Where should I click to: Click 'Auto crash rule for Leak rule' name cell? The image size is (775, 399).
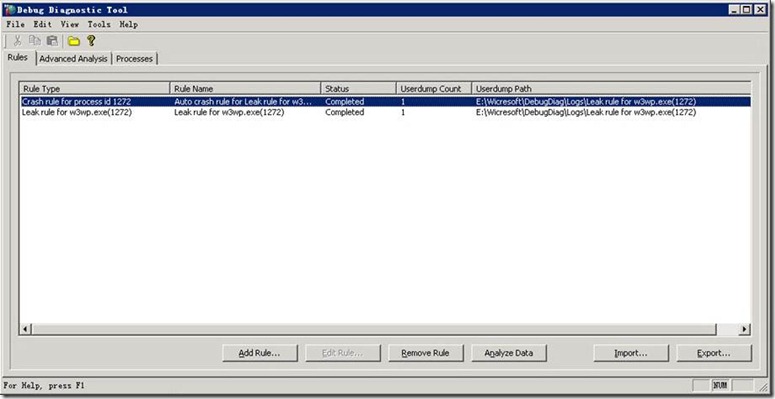pos(243,101)
